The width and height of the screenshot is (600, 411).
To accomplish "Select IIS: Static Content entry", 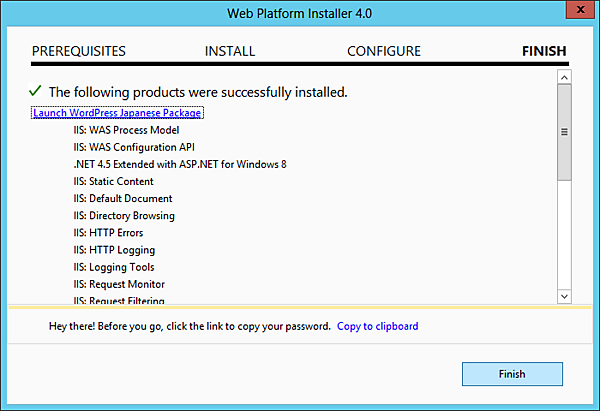I will click(113, 181).
